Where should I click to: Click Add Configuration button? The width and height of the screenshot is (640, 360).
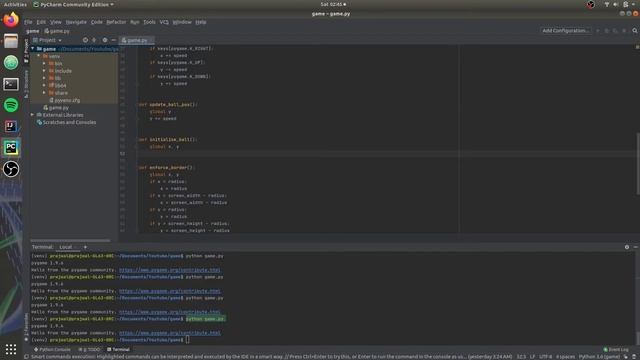pyautogui.click(x=565, y=31)
